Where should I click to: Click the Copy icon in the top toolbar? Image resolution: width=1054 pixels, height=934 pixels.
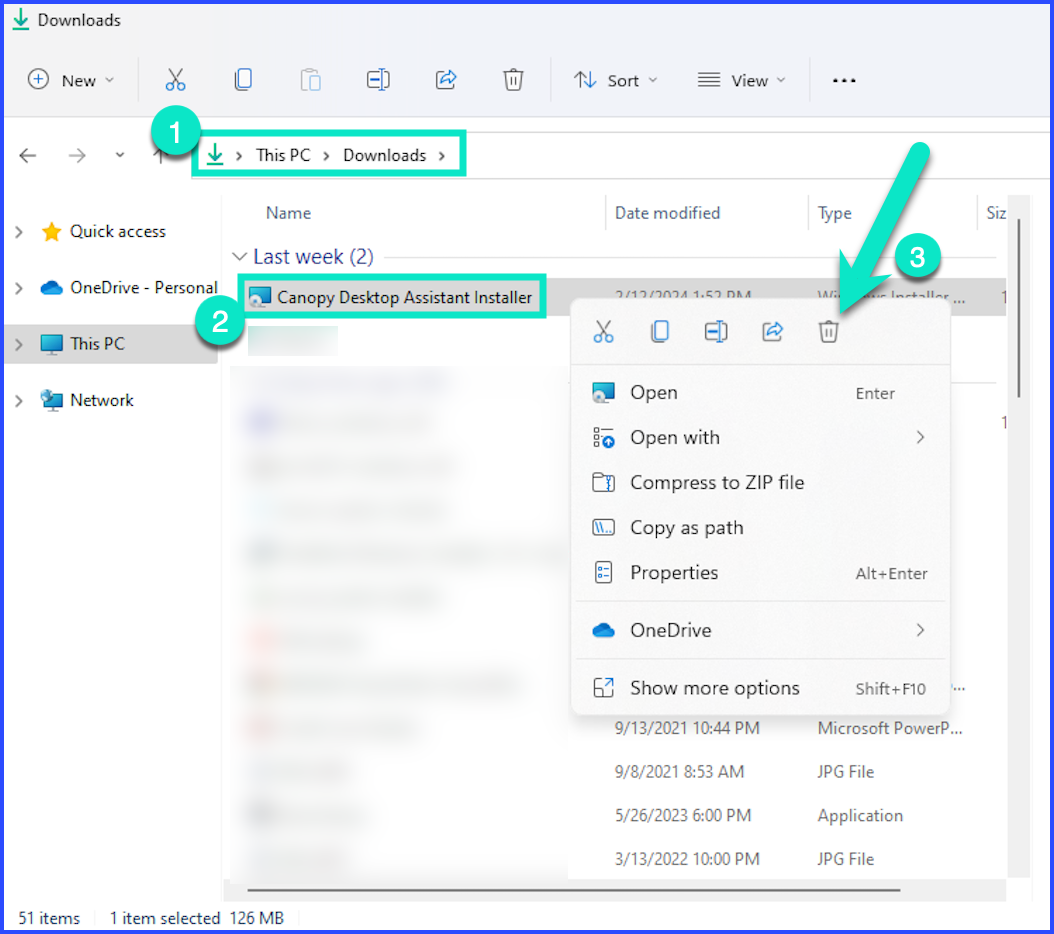click(x=243, y=80)
